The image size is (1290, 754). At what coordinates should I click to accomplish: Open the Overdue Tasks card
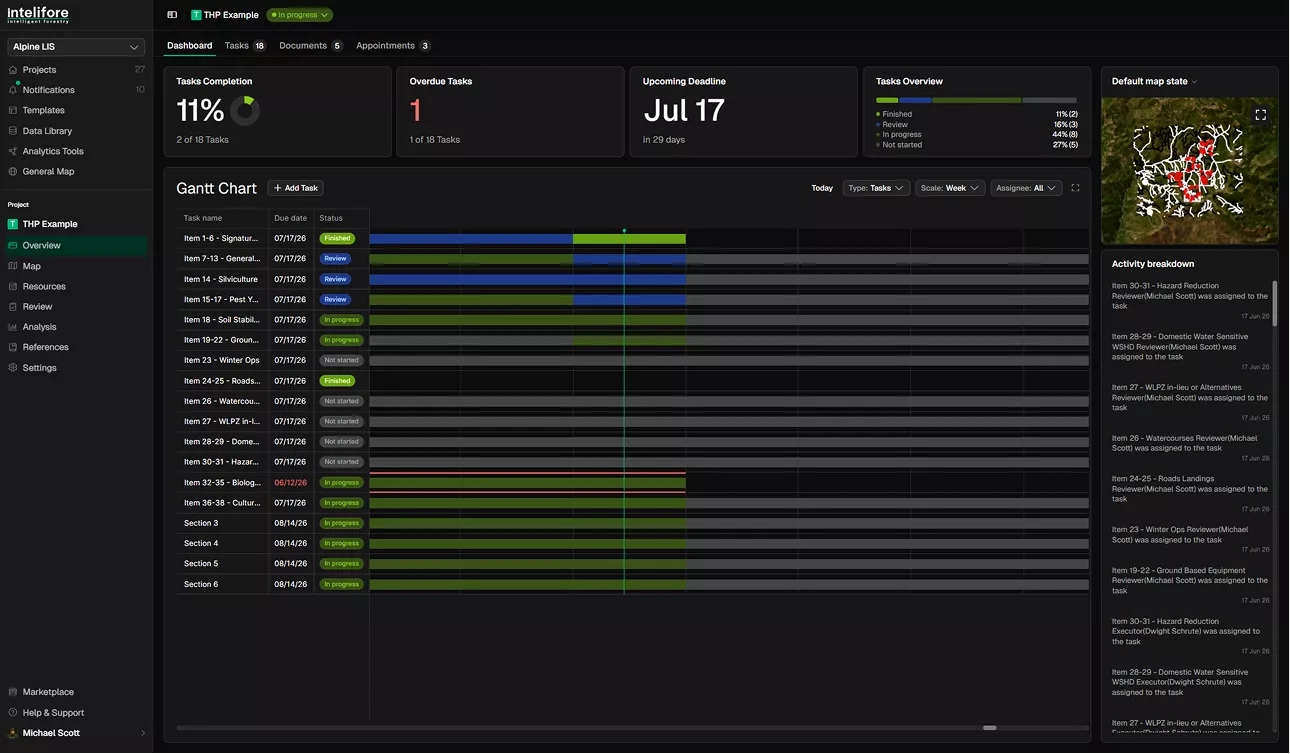[510, 112]
